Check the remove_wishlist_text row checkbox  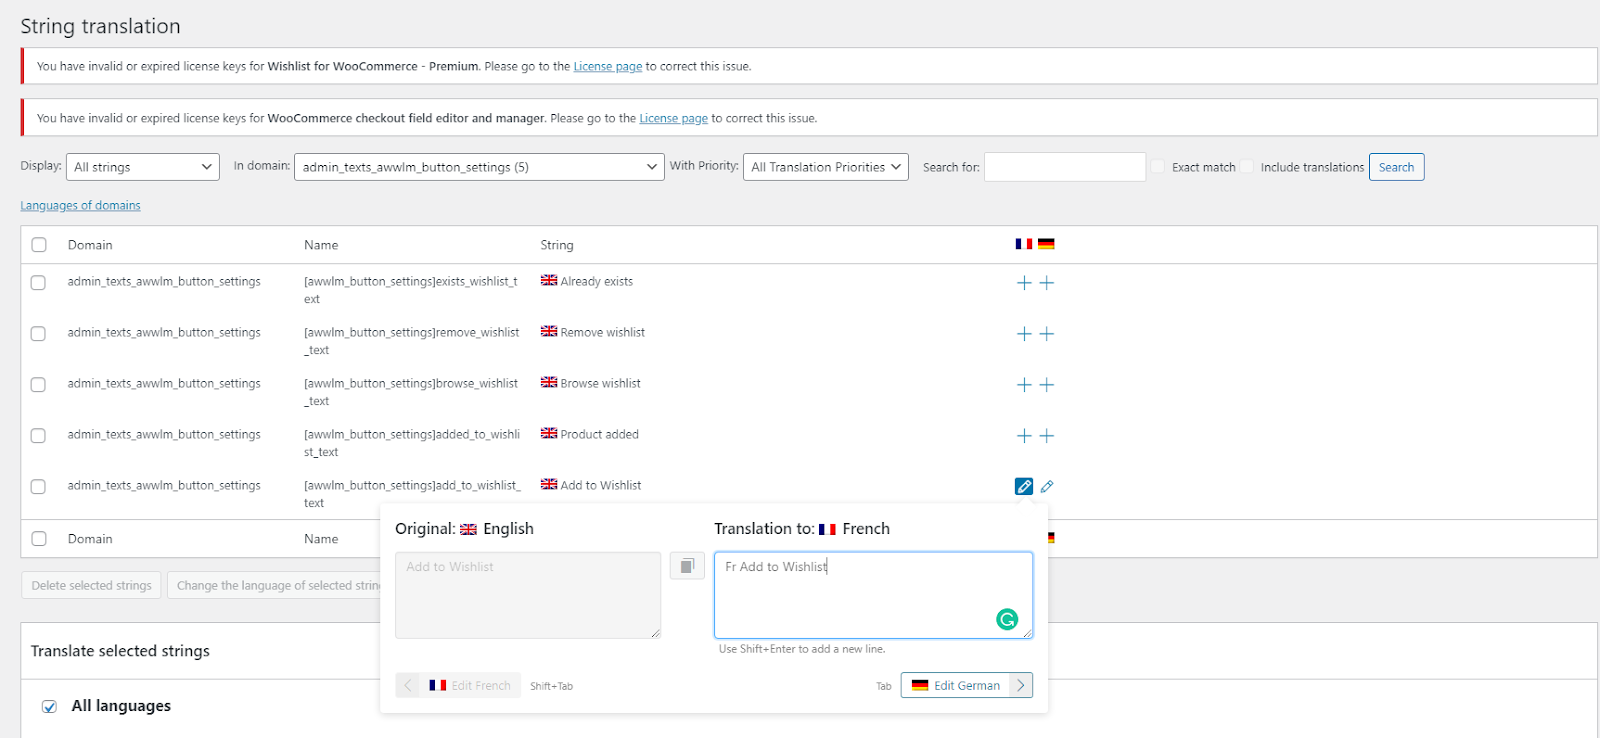[x=38, y=334]
